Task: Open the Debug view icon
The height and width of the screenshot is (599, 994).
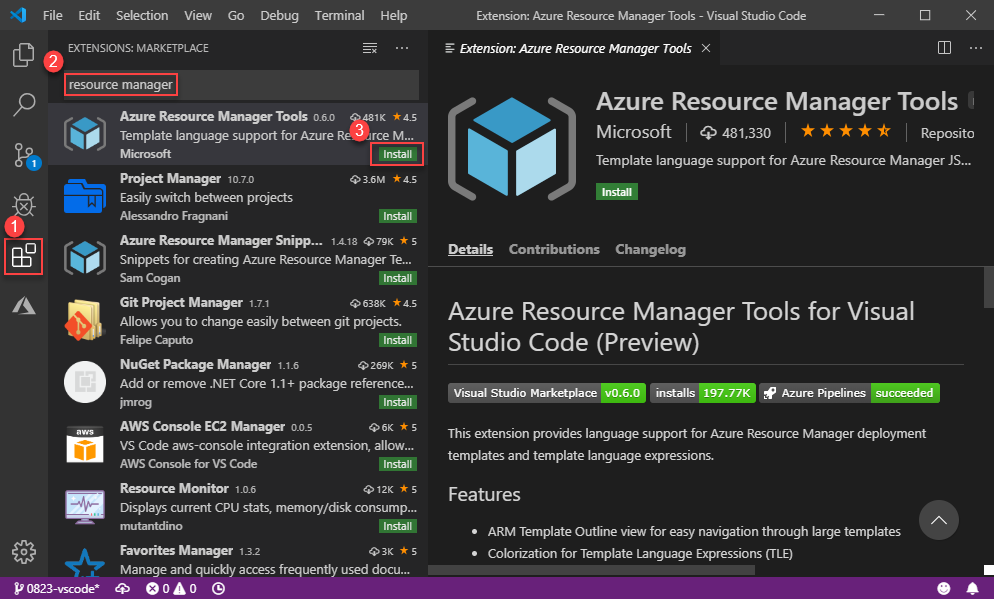Action: [24, 206]
